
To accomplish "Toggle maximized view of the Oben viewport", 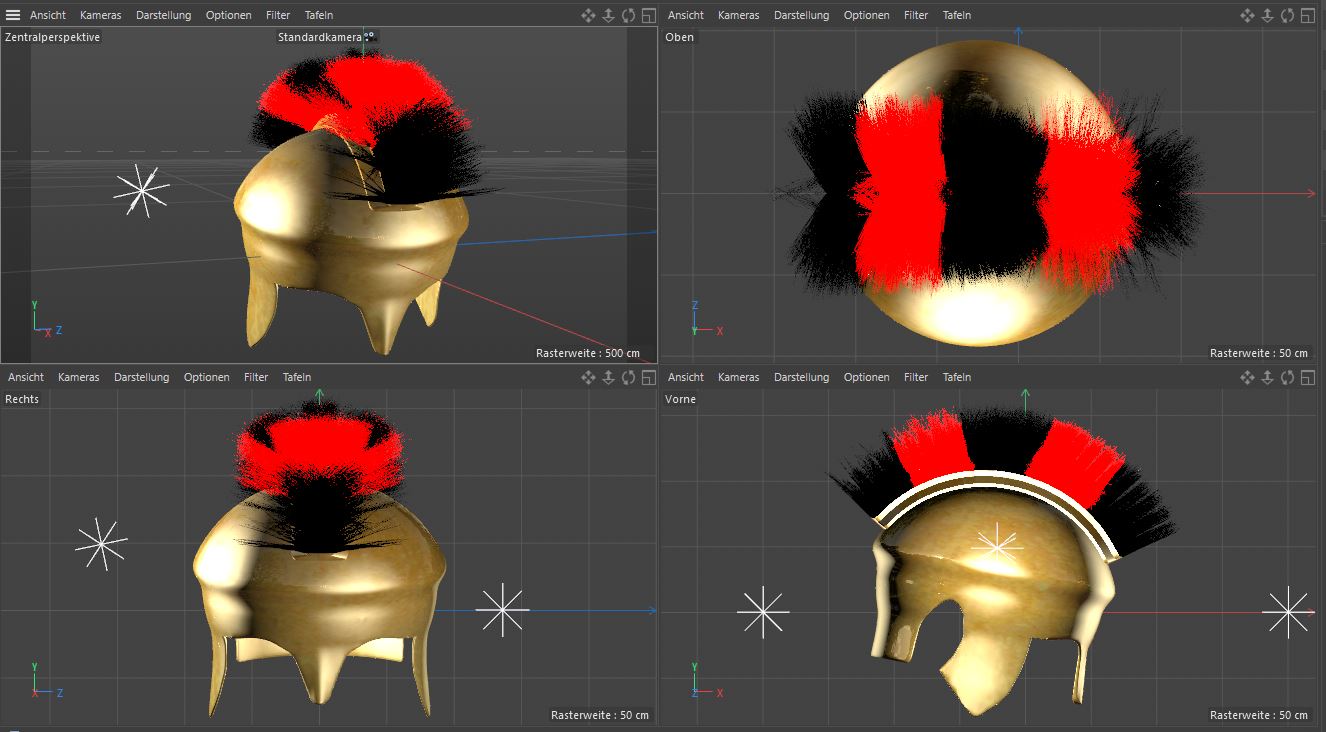I will coord(1307,15).
